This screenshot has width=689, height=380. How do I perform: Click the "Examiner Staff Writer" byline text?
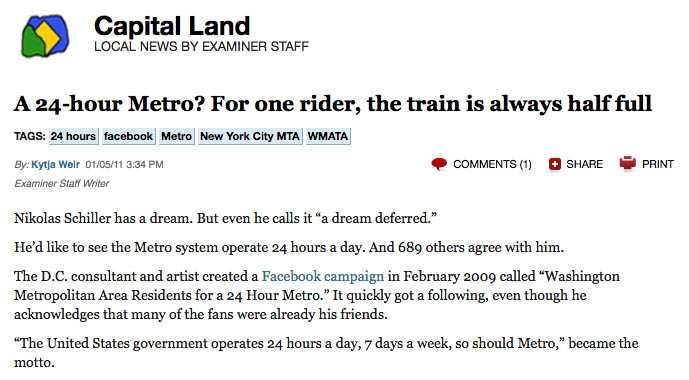pyautogui.click(x=62, y=184)
